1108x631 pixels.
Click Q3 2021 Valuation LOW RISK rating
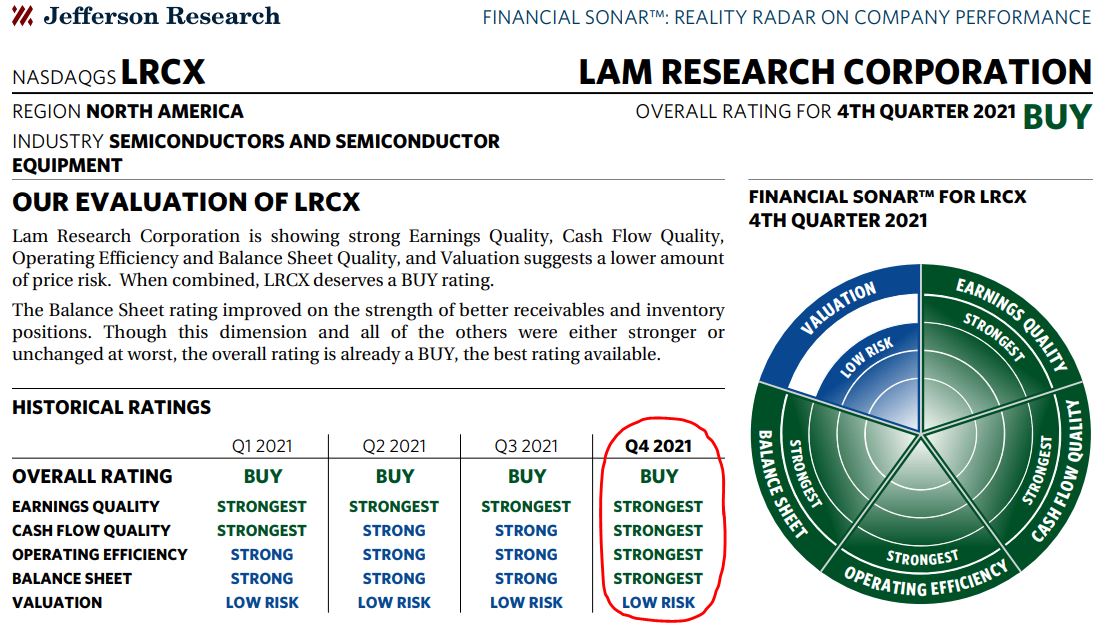(526, 603)
